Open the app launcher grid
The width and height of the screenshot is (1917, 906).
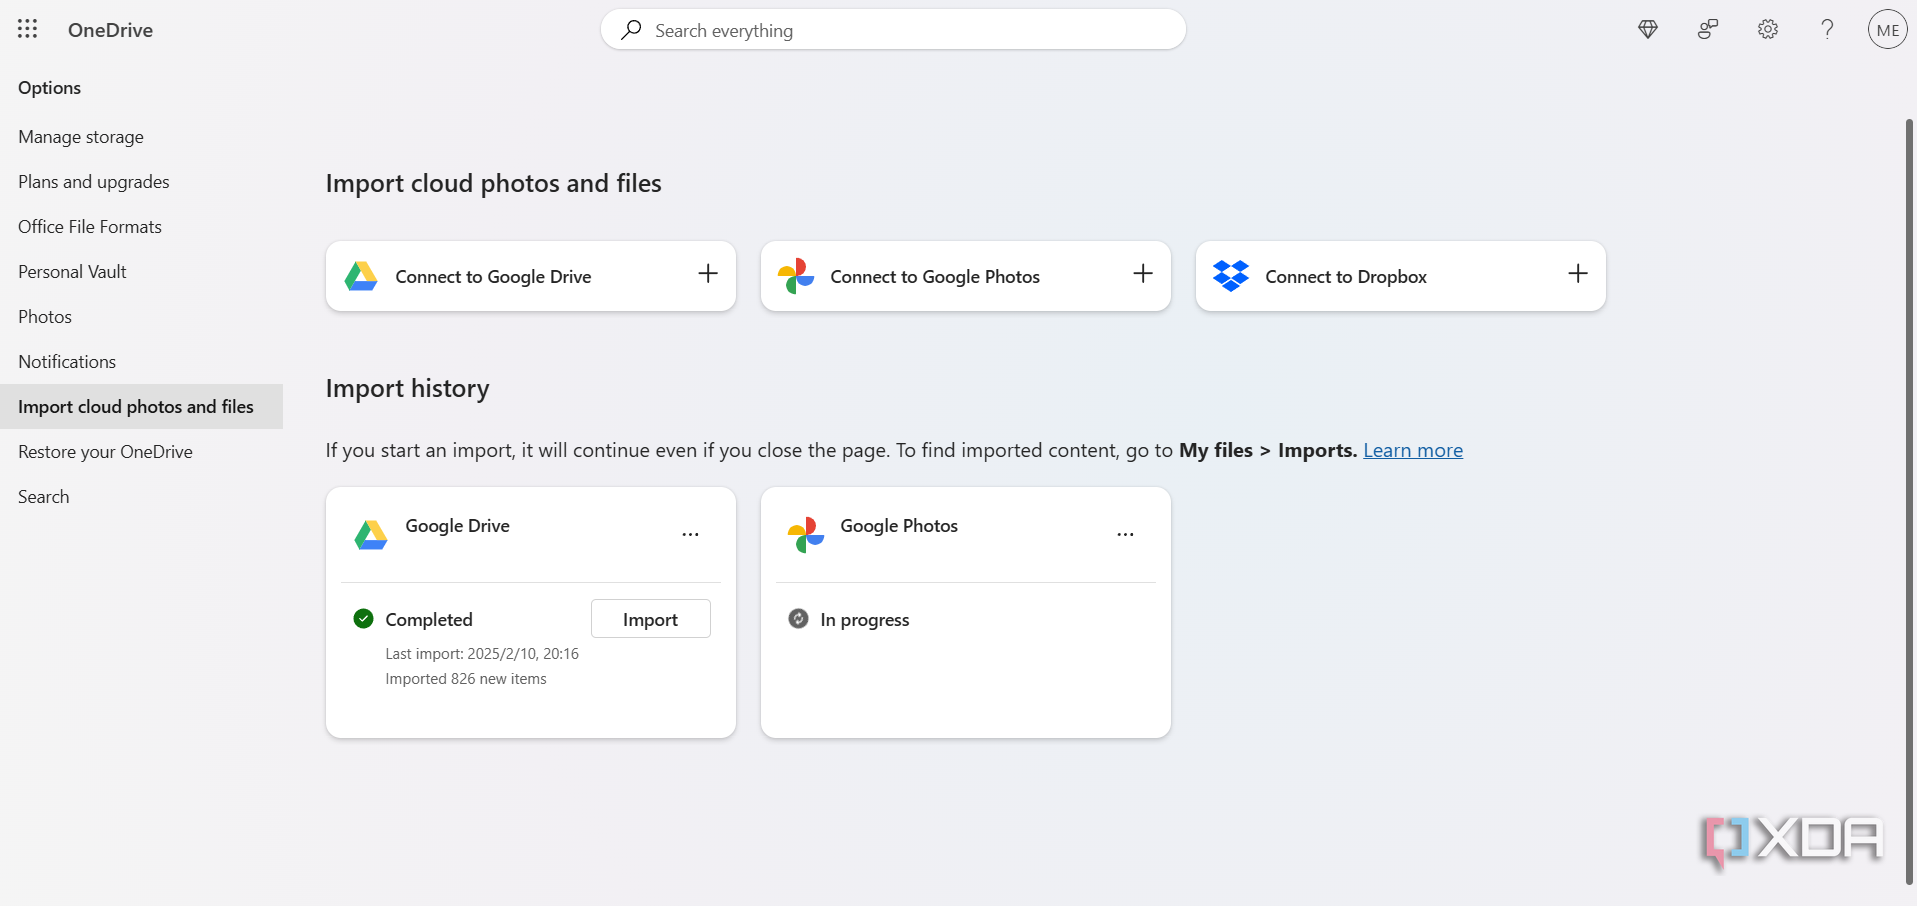(x=28, y=29)
